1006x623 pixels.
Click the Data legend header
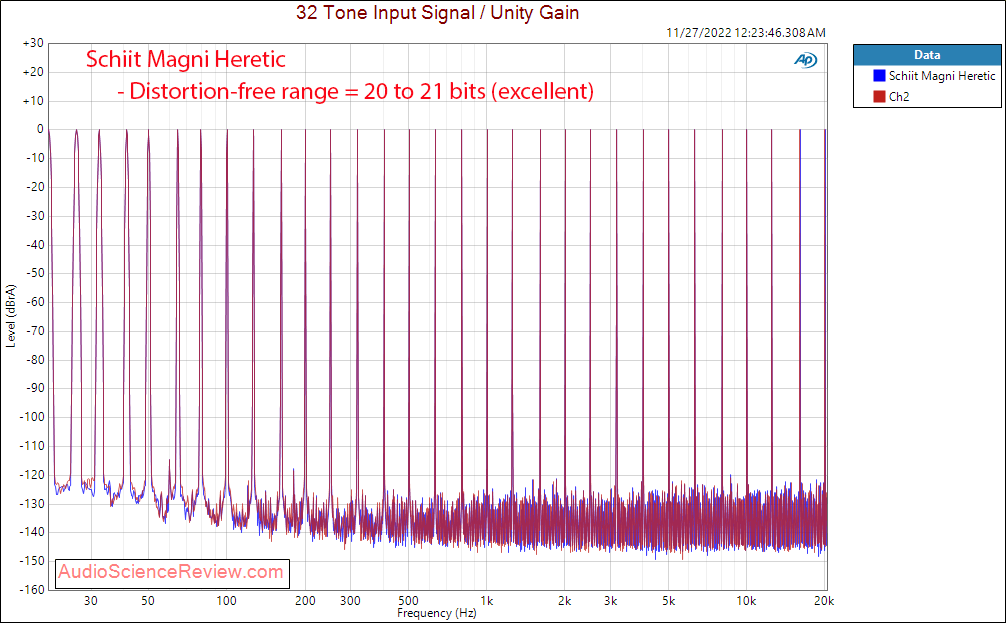pos(927,55)
